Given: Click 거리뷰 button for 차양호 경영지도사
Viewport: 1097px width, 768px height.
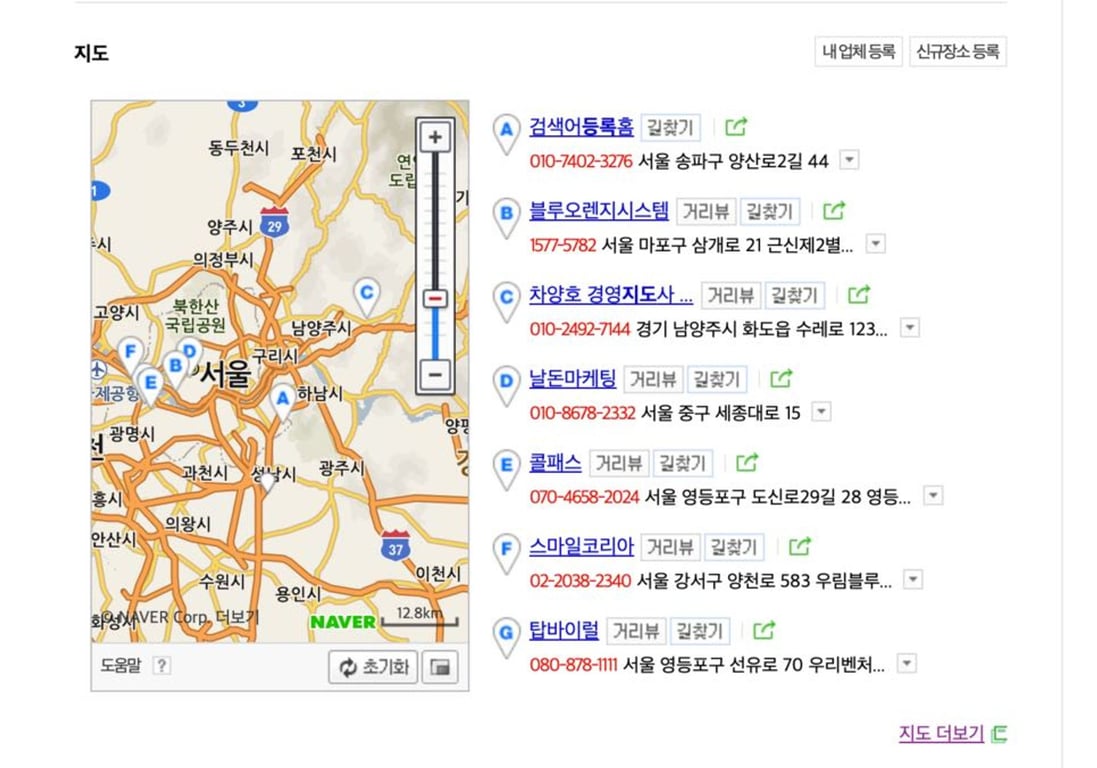Looking at the screenshot, I should (731, 295).
